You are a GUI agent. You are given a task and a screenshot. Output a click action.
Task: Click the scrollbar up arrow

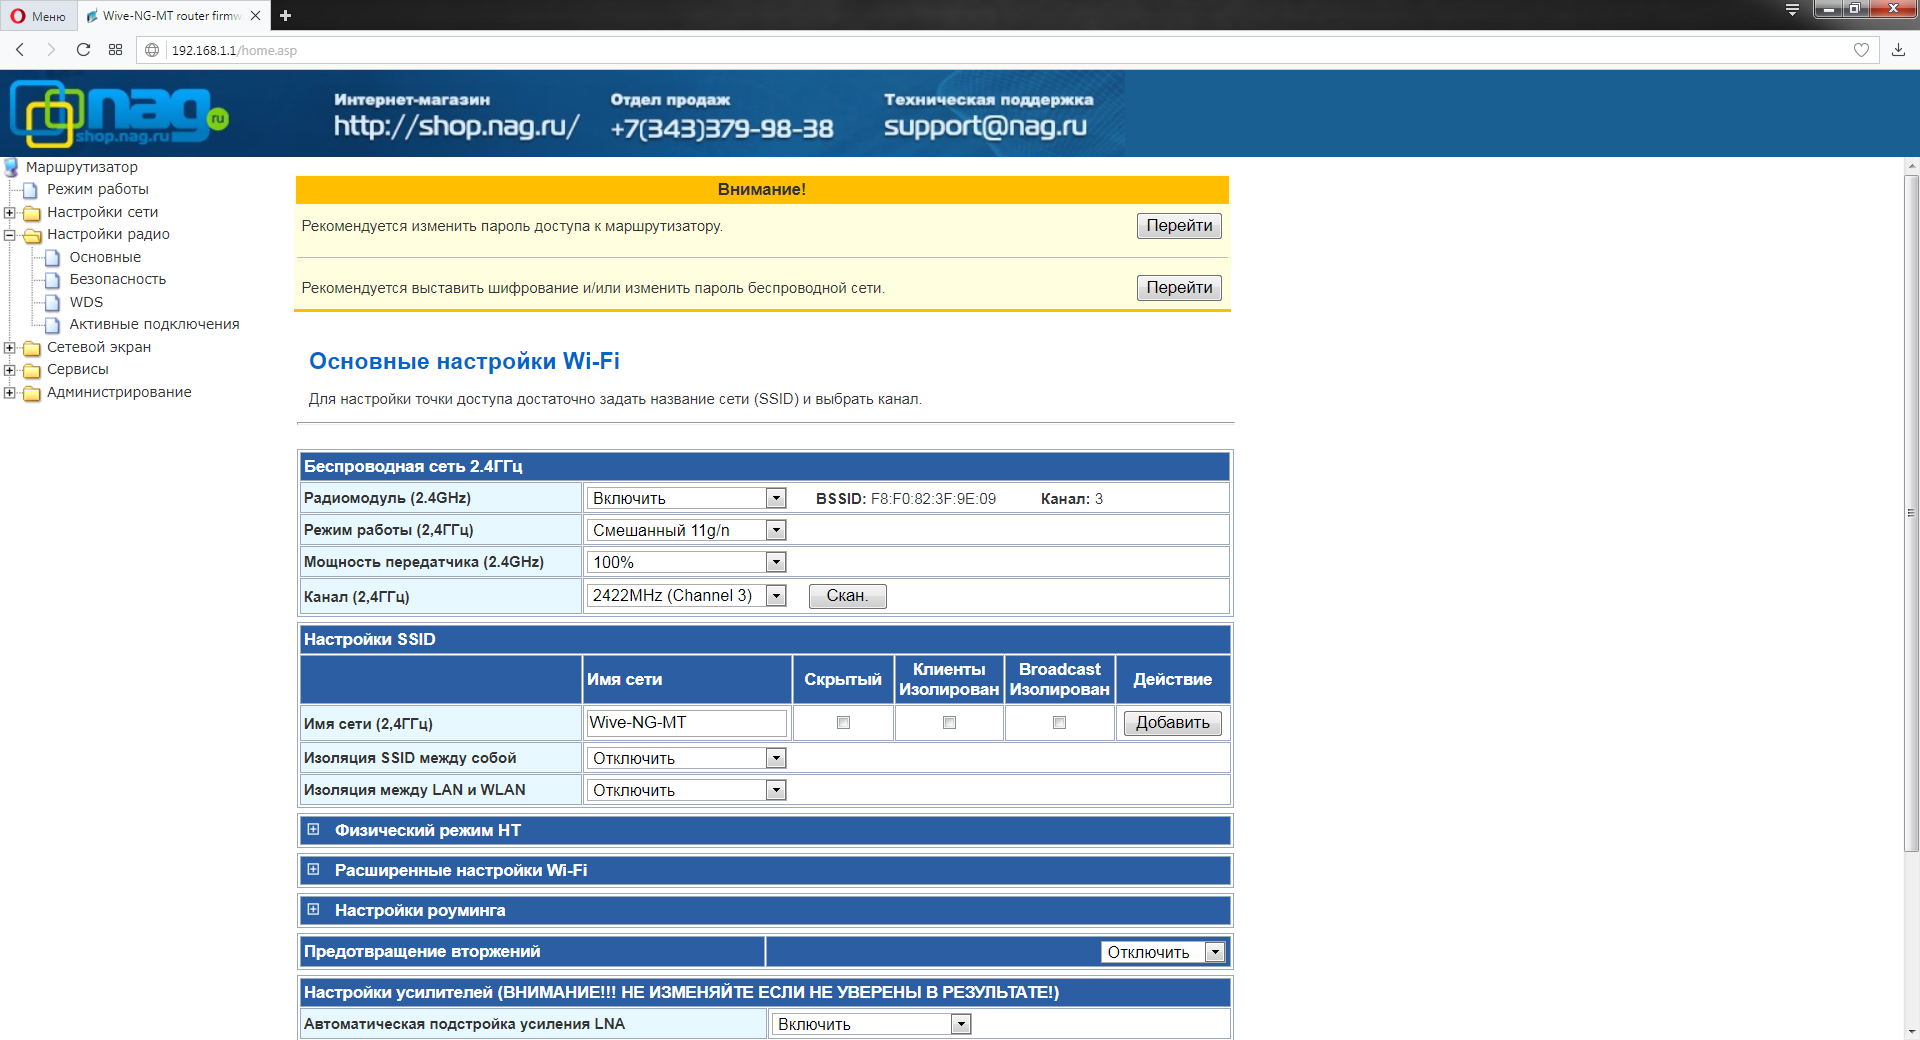click(1911, 166)
